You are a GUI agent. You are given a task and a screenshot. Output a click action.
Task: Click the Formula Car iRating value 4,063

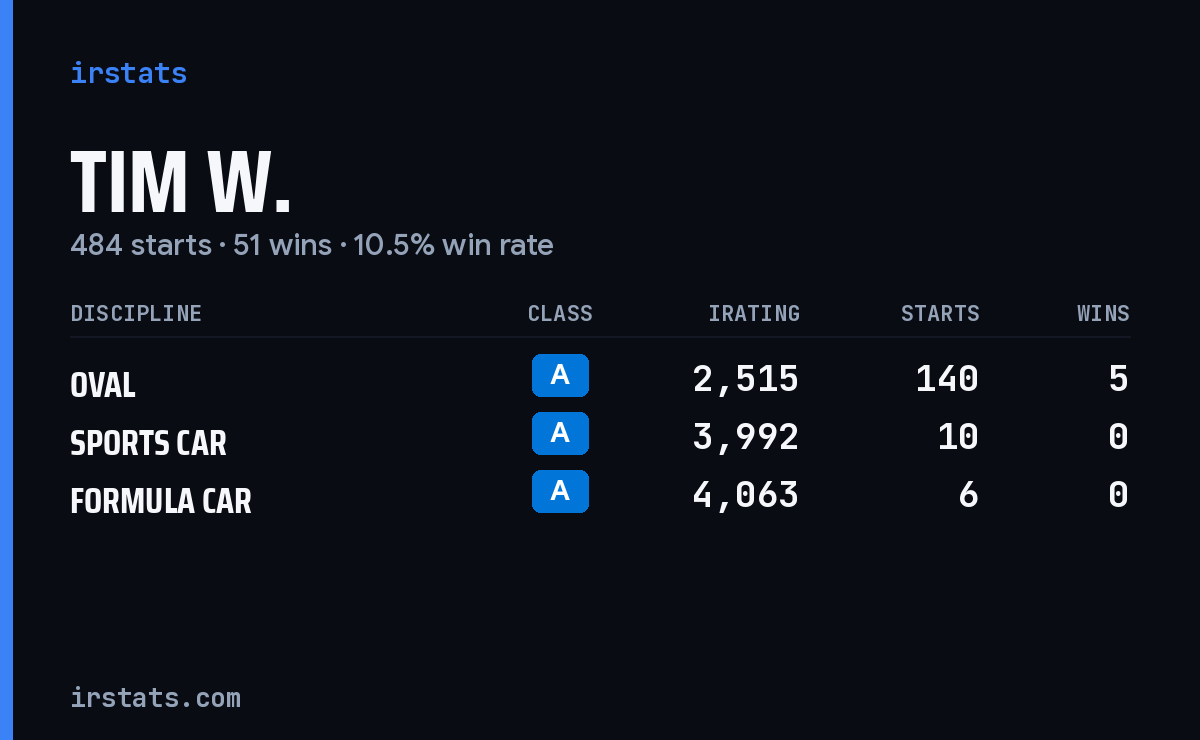click(x=746, y=495)
